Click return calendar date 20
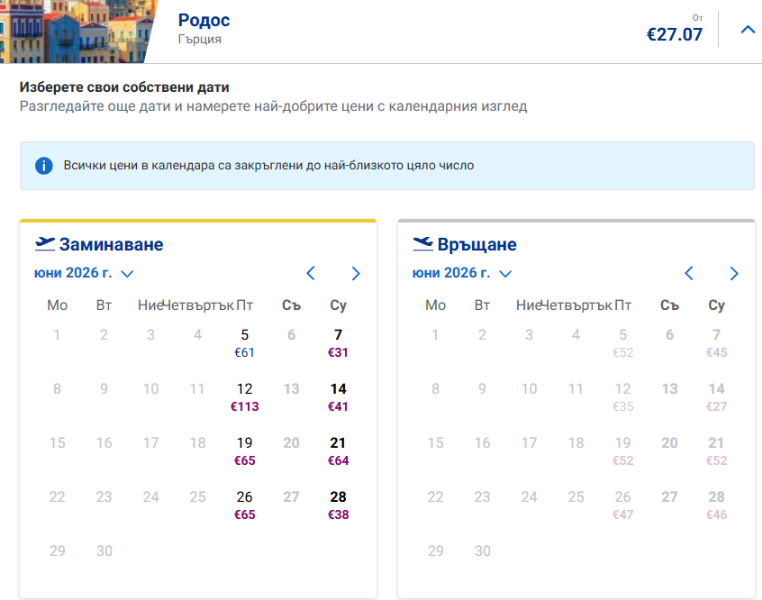The image size is (762, 600). coord(670,443)
